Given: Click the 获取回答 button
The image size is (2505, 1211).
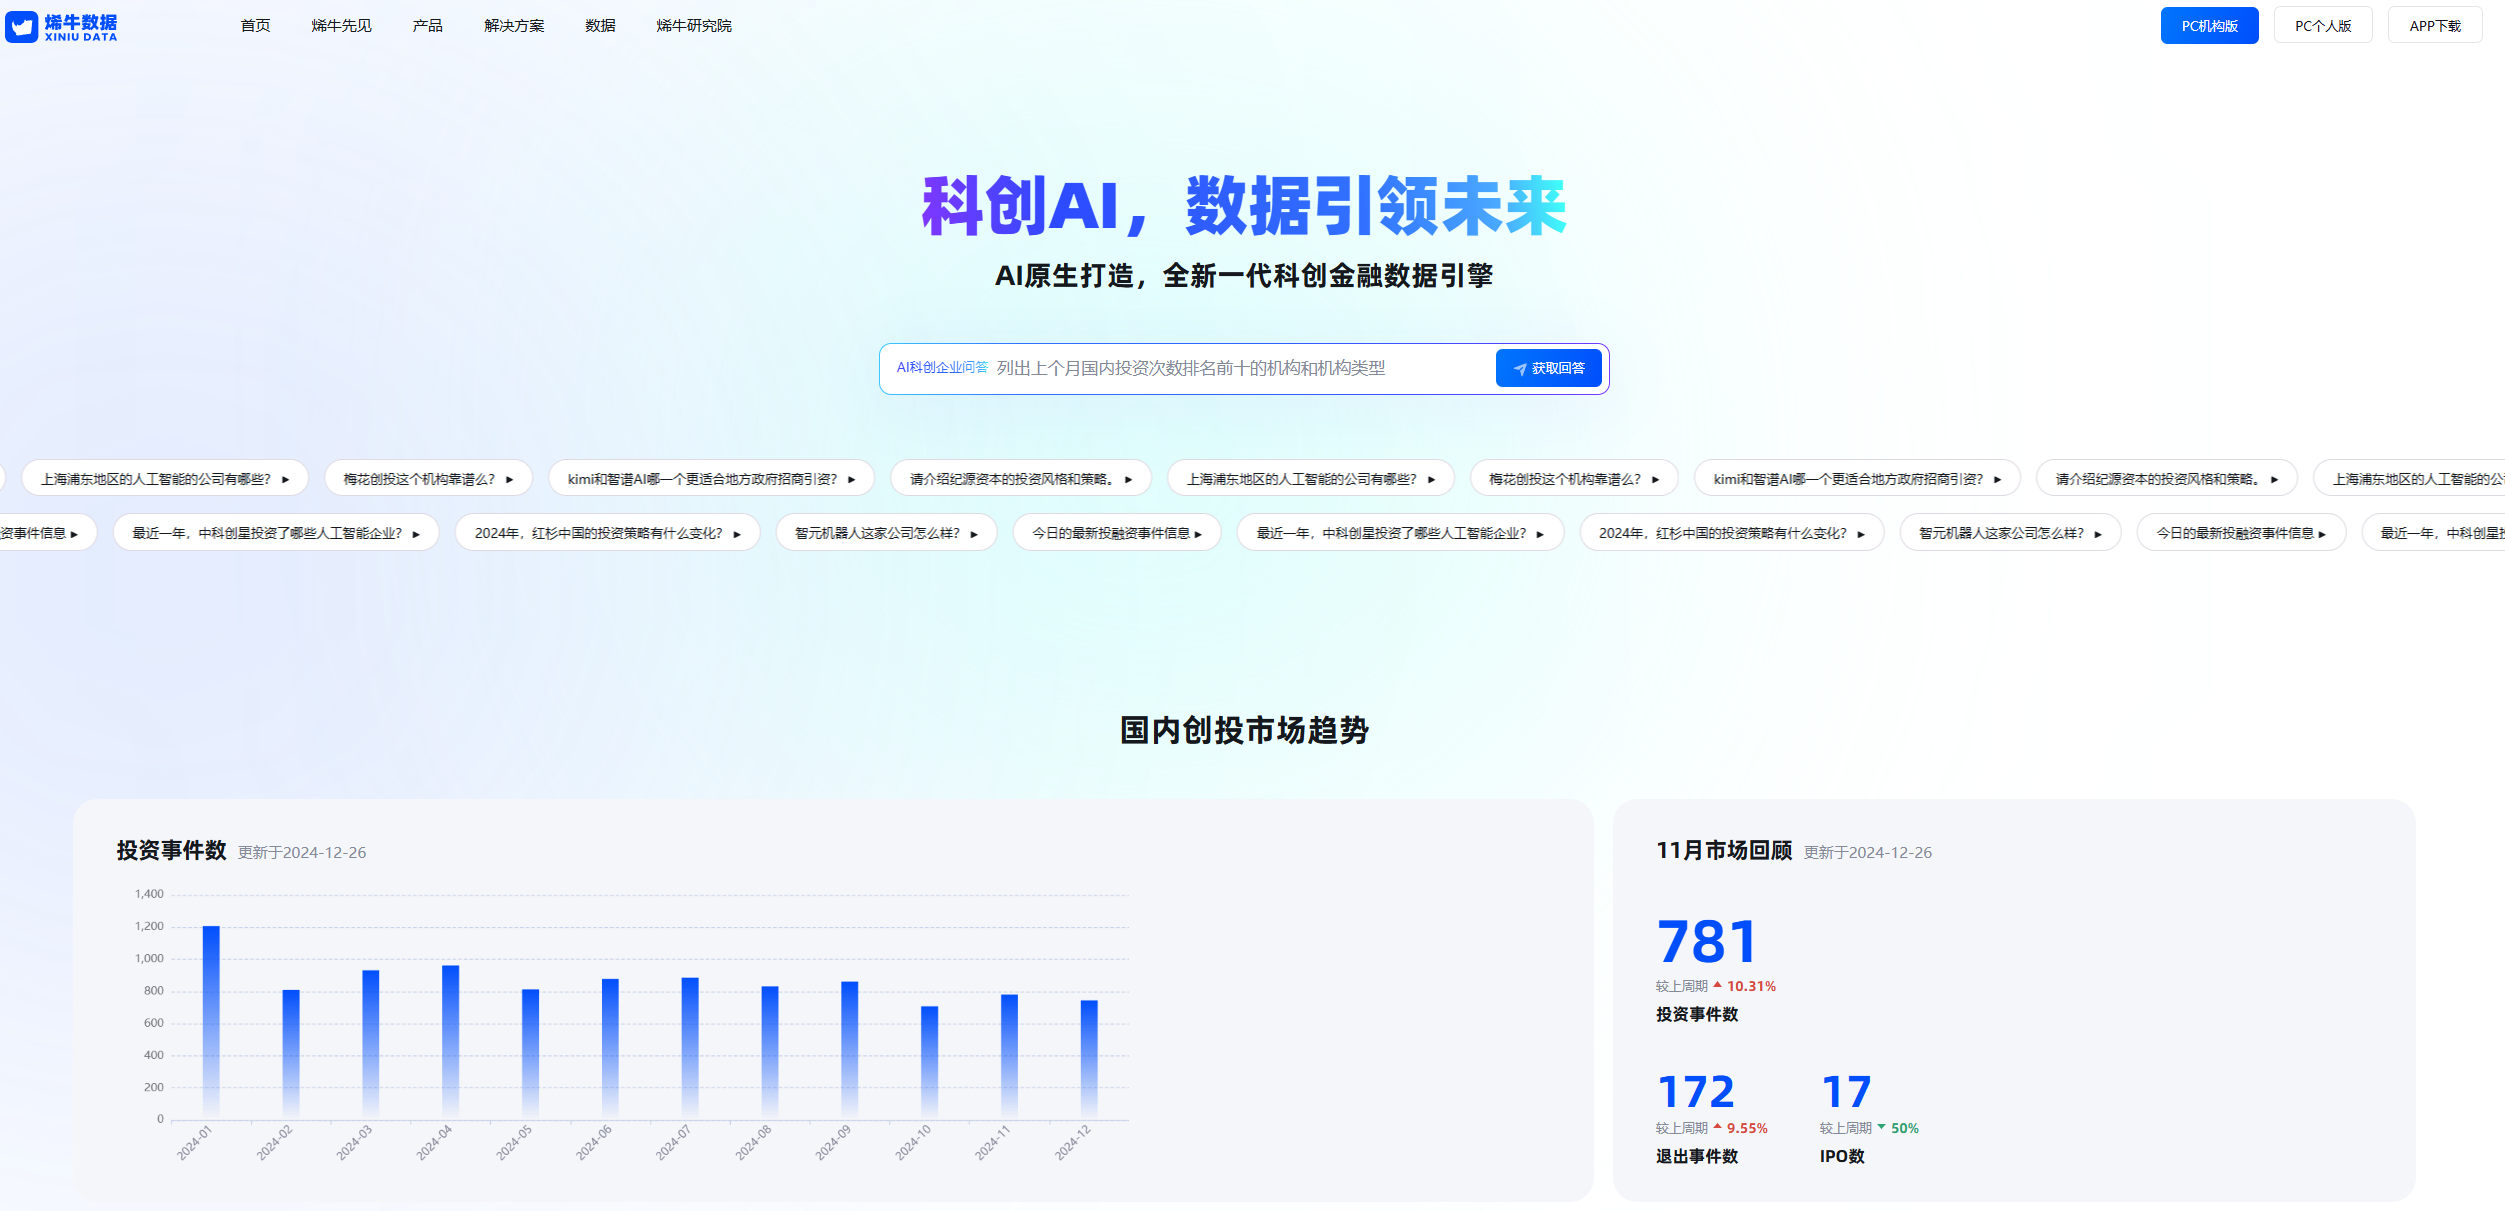Looking at the screenshot, I should coord(1548,367).
